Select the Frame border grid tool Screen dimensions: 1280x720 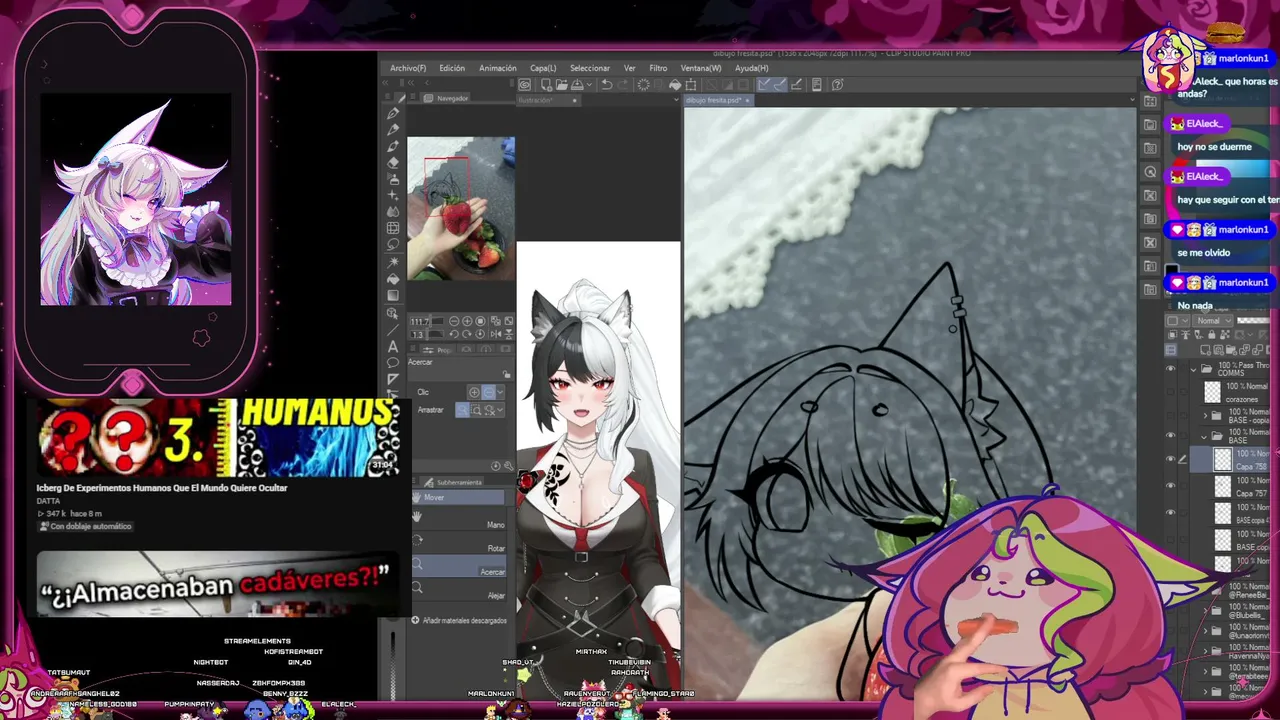click(393, 228)
